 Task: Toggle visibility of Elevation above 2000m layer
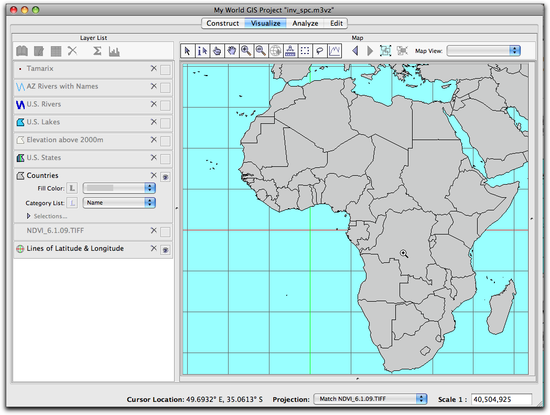pos(165,141)
